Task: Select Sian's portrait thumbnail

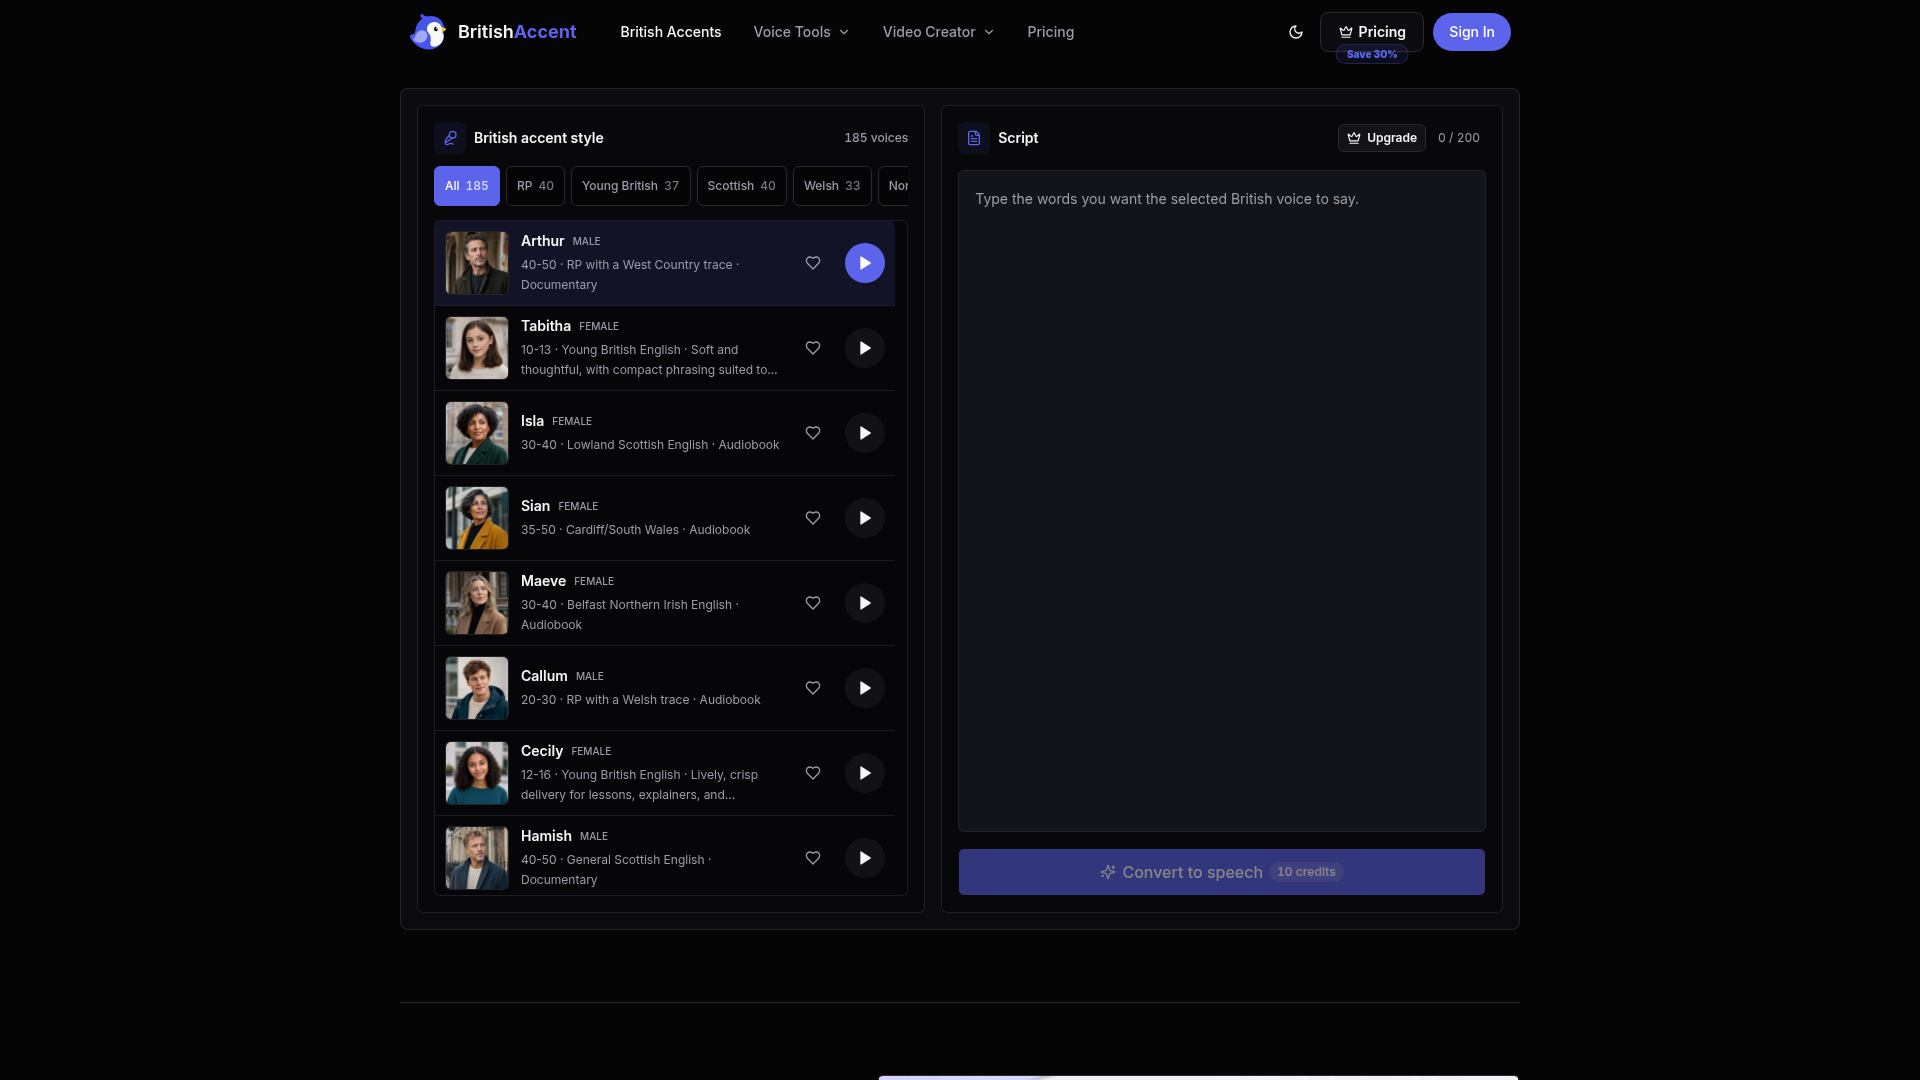Action: coord(477,518)
